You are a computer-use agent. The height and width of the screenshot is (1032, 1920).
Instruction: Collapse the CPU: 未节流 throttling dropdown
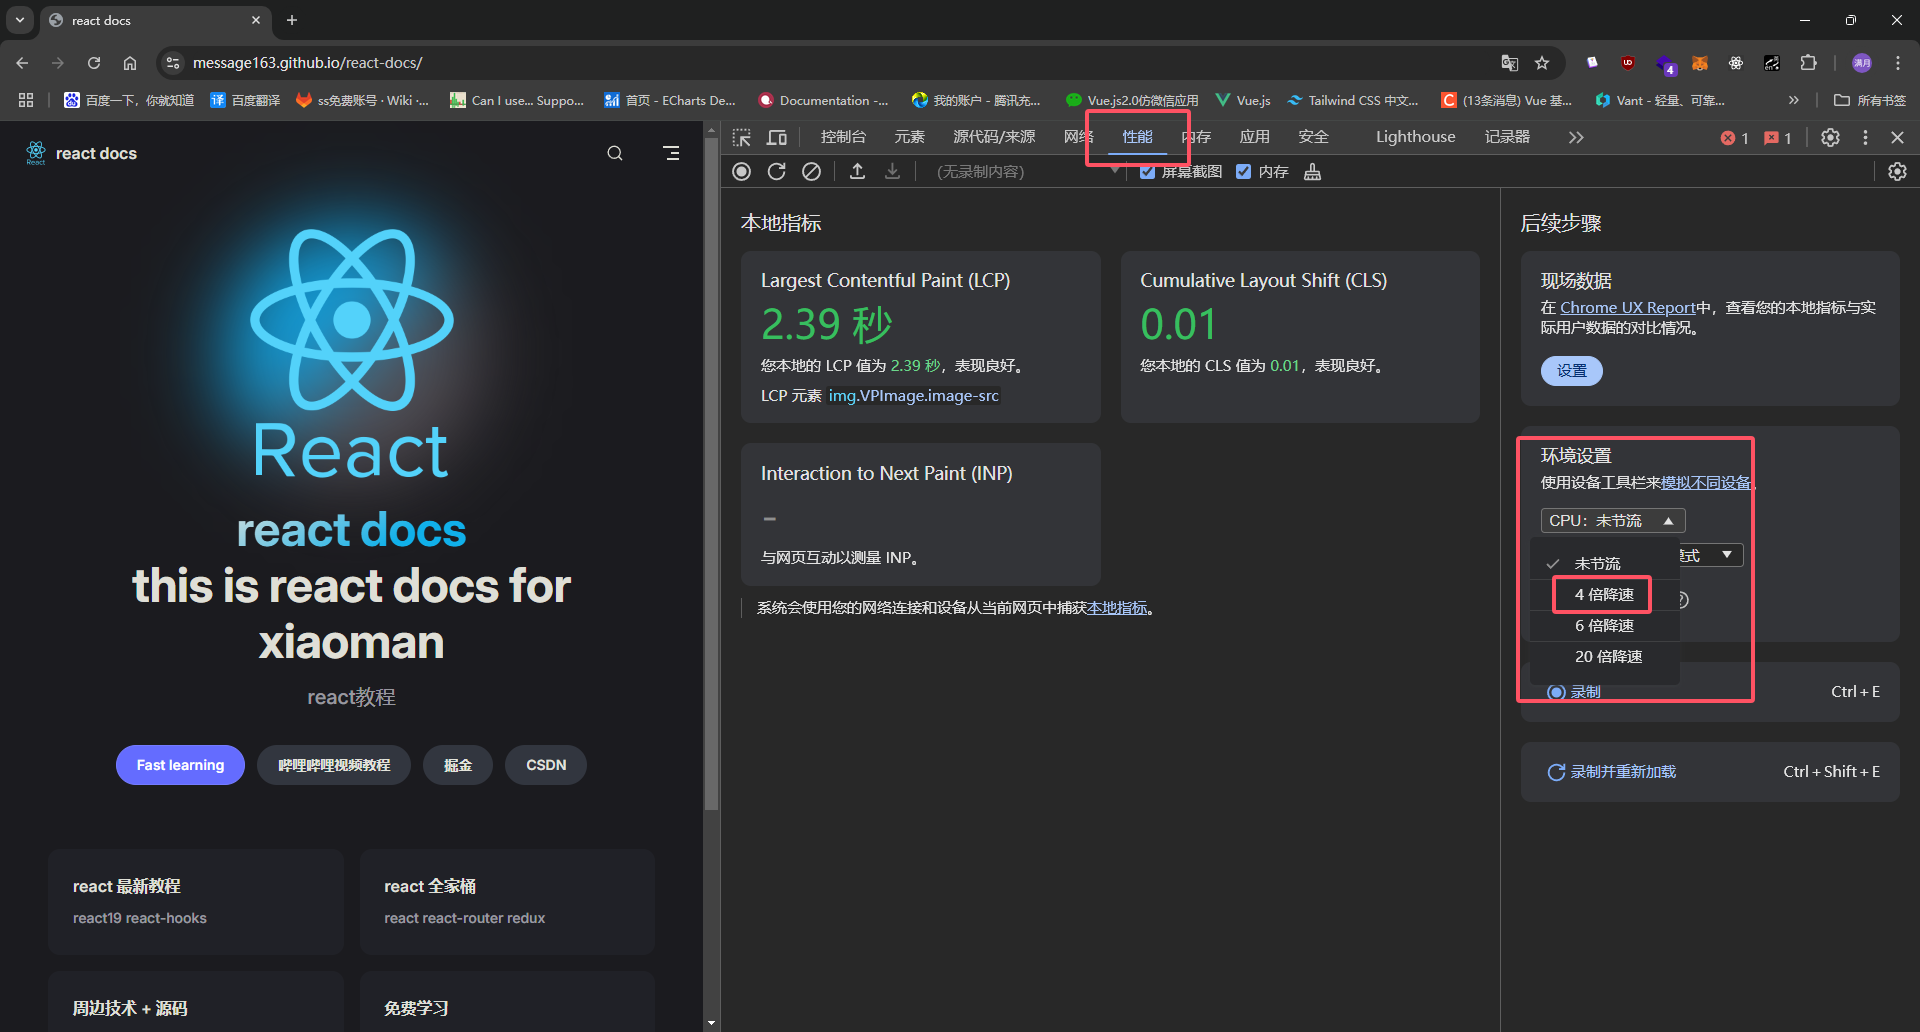tap(1612, 521)
